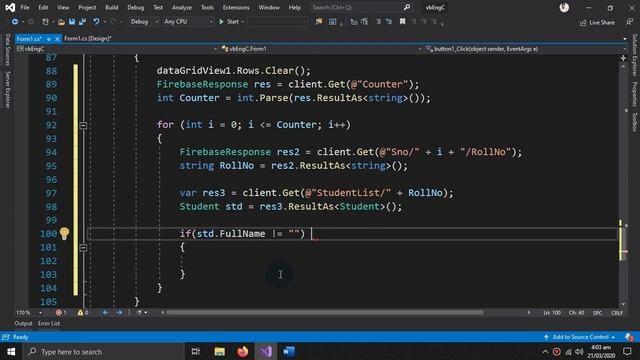640x360 pixels.
Task: Open the File menu
Action: (25, 7)
